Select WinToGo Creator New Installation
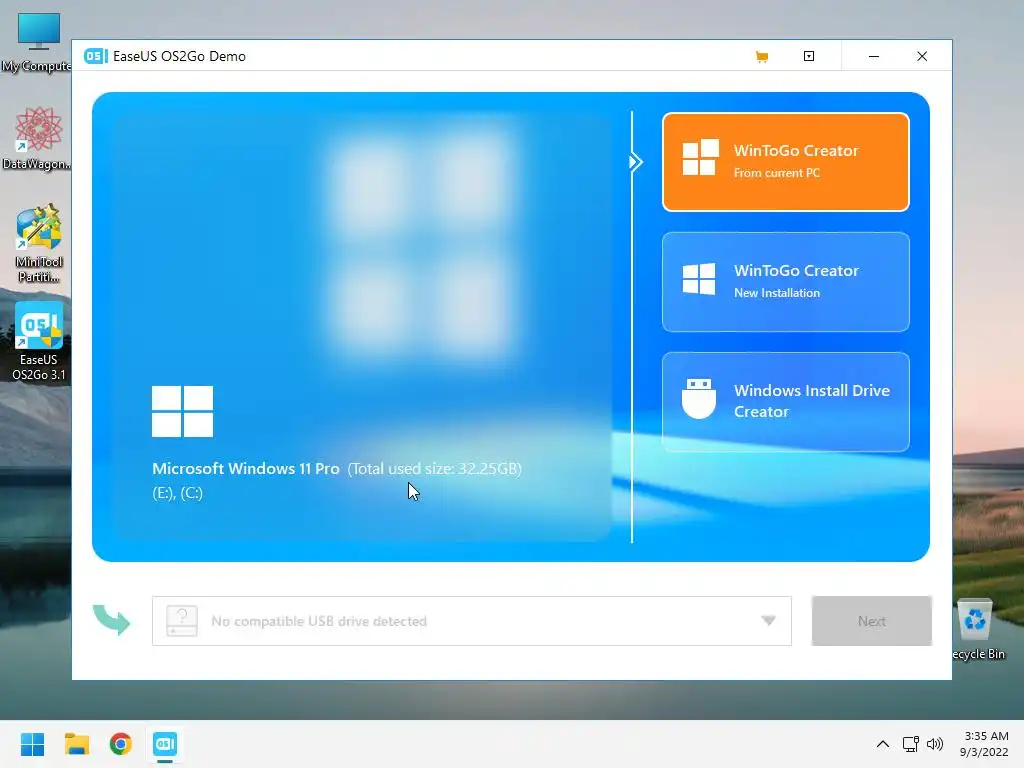 click(x=786, y=282)
